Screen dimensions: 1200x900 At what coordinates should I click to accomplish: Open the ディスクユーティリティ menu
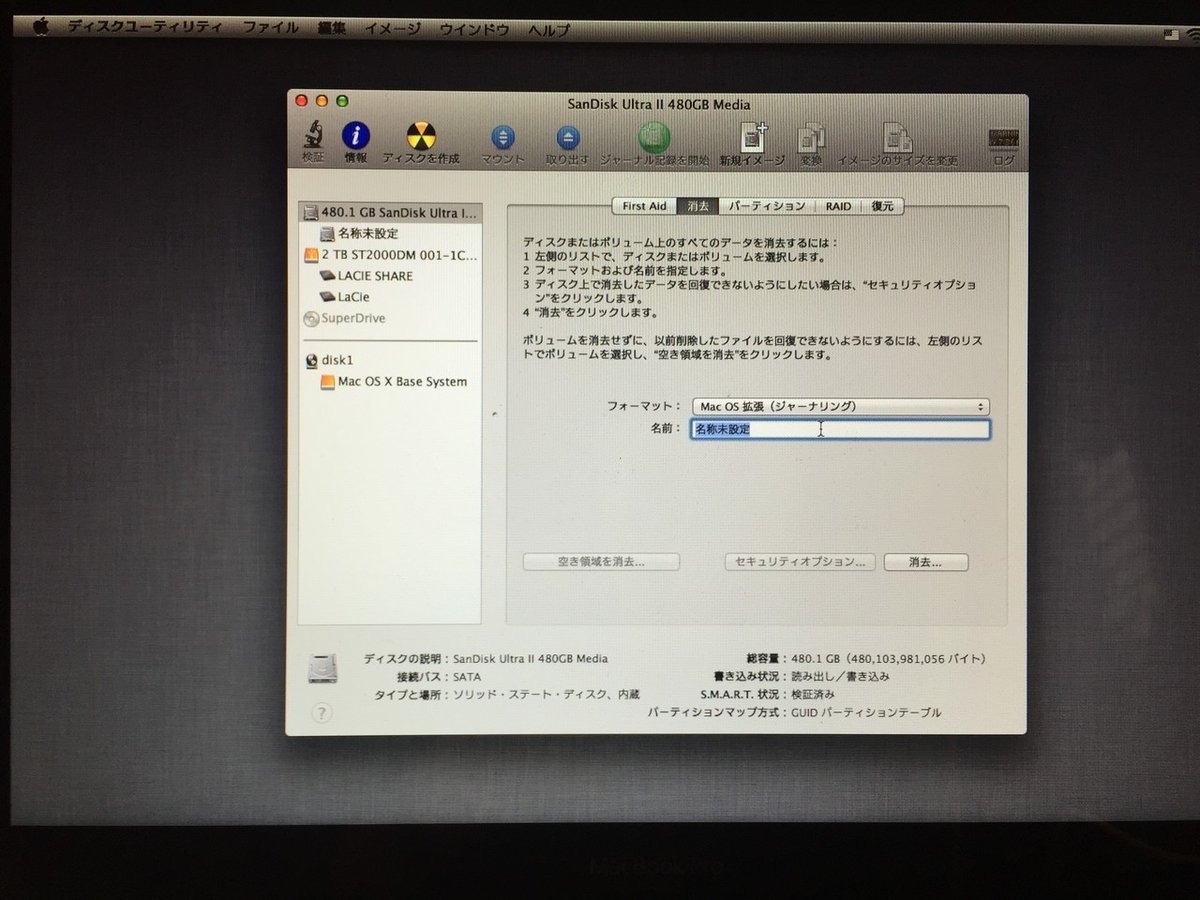(x=145, y=28)
